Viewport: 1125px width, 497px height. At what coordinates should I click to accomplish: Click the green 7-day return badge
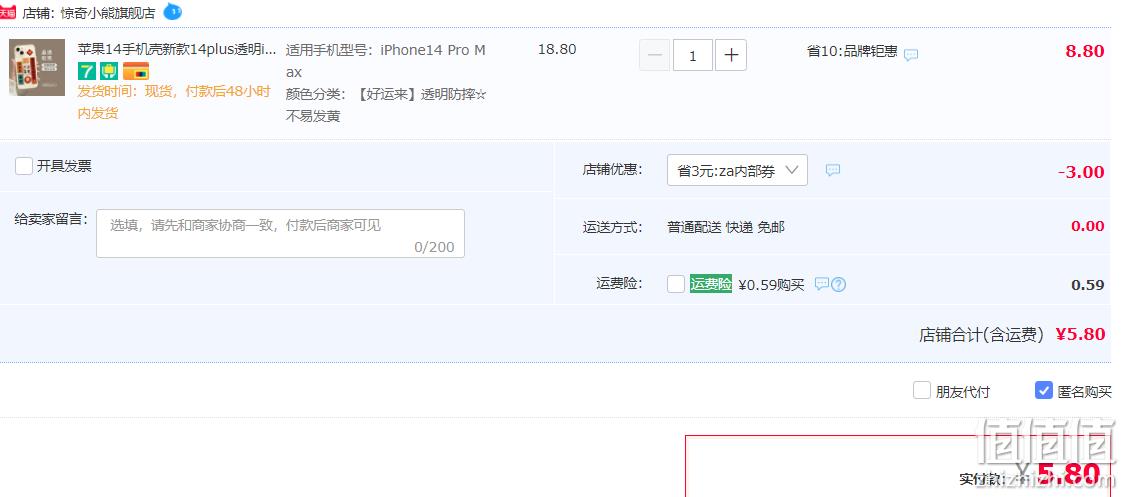click(87, 71)
